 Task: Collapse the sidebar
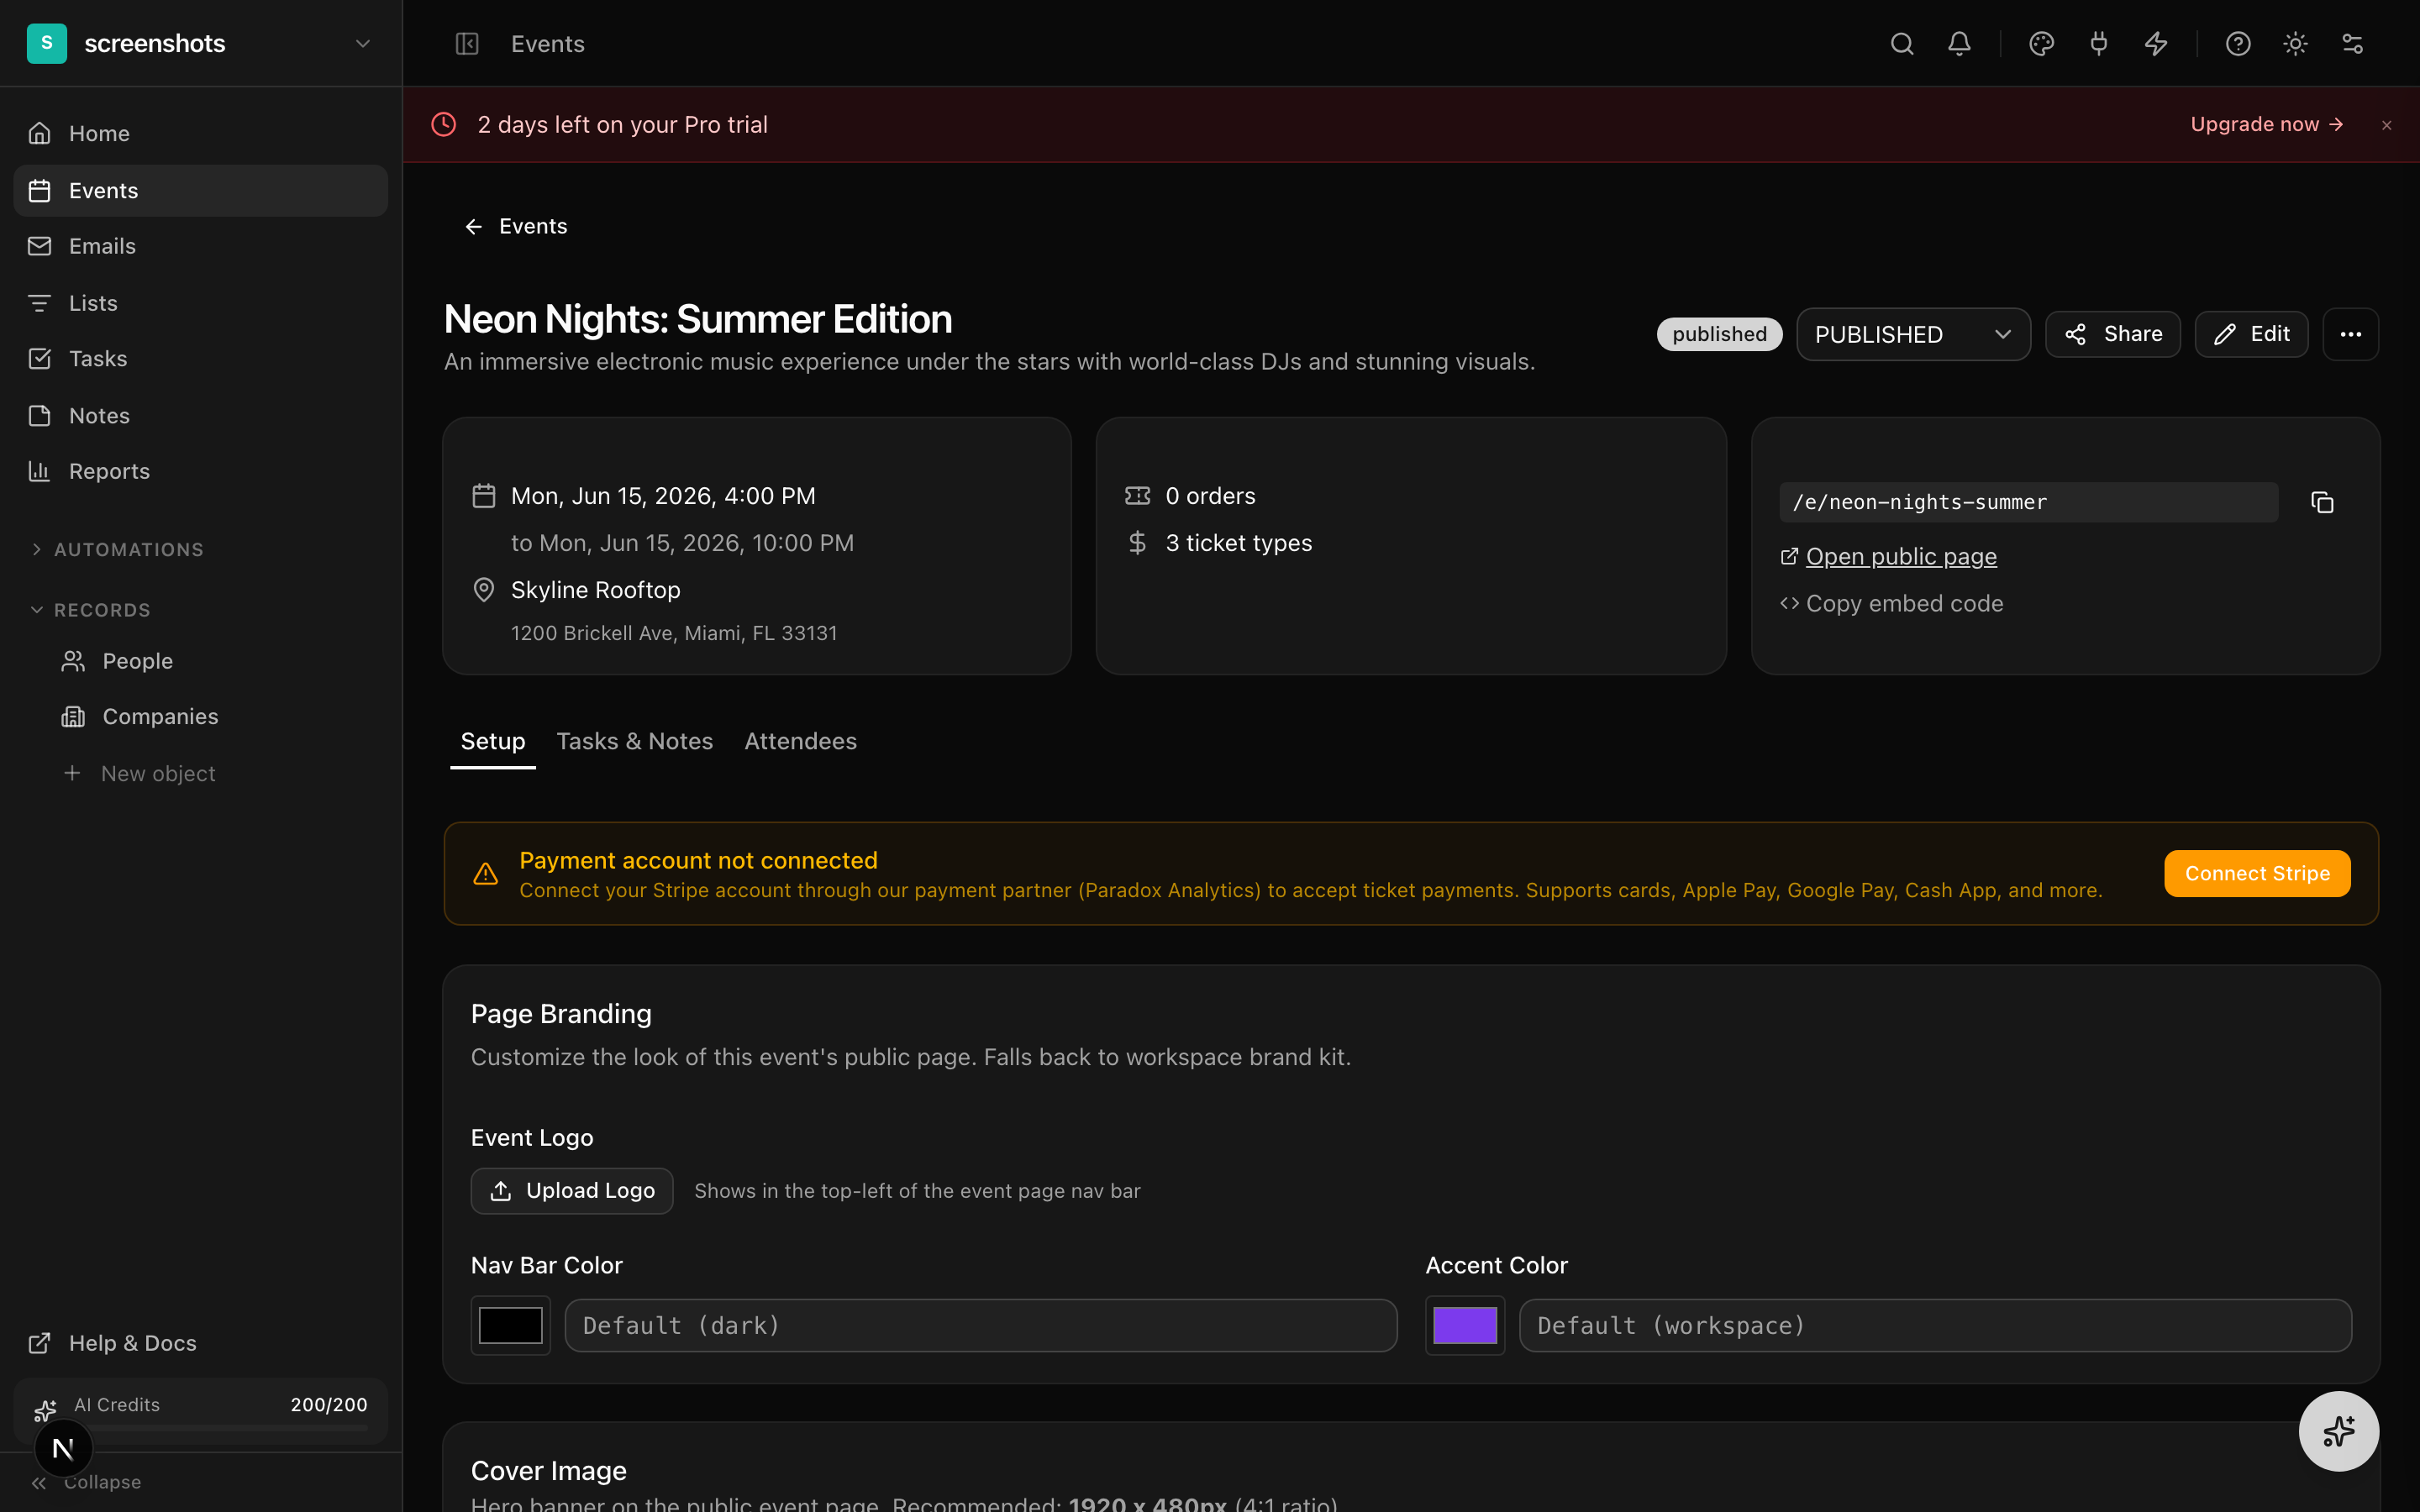pyautogui.click(x=86, y=1482)
